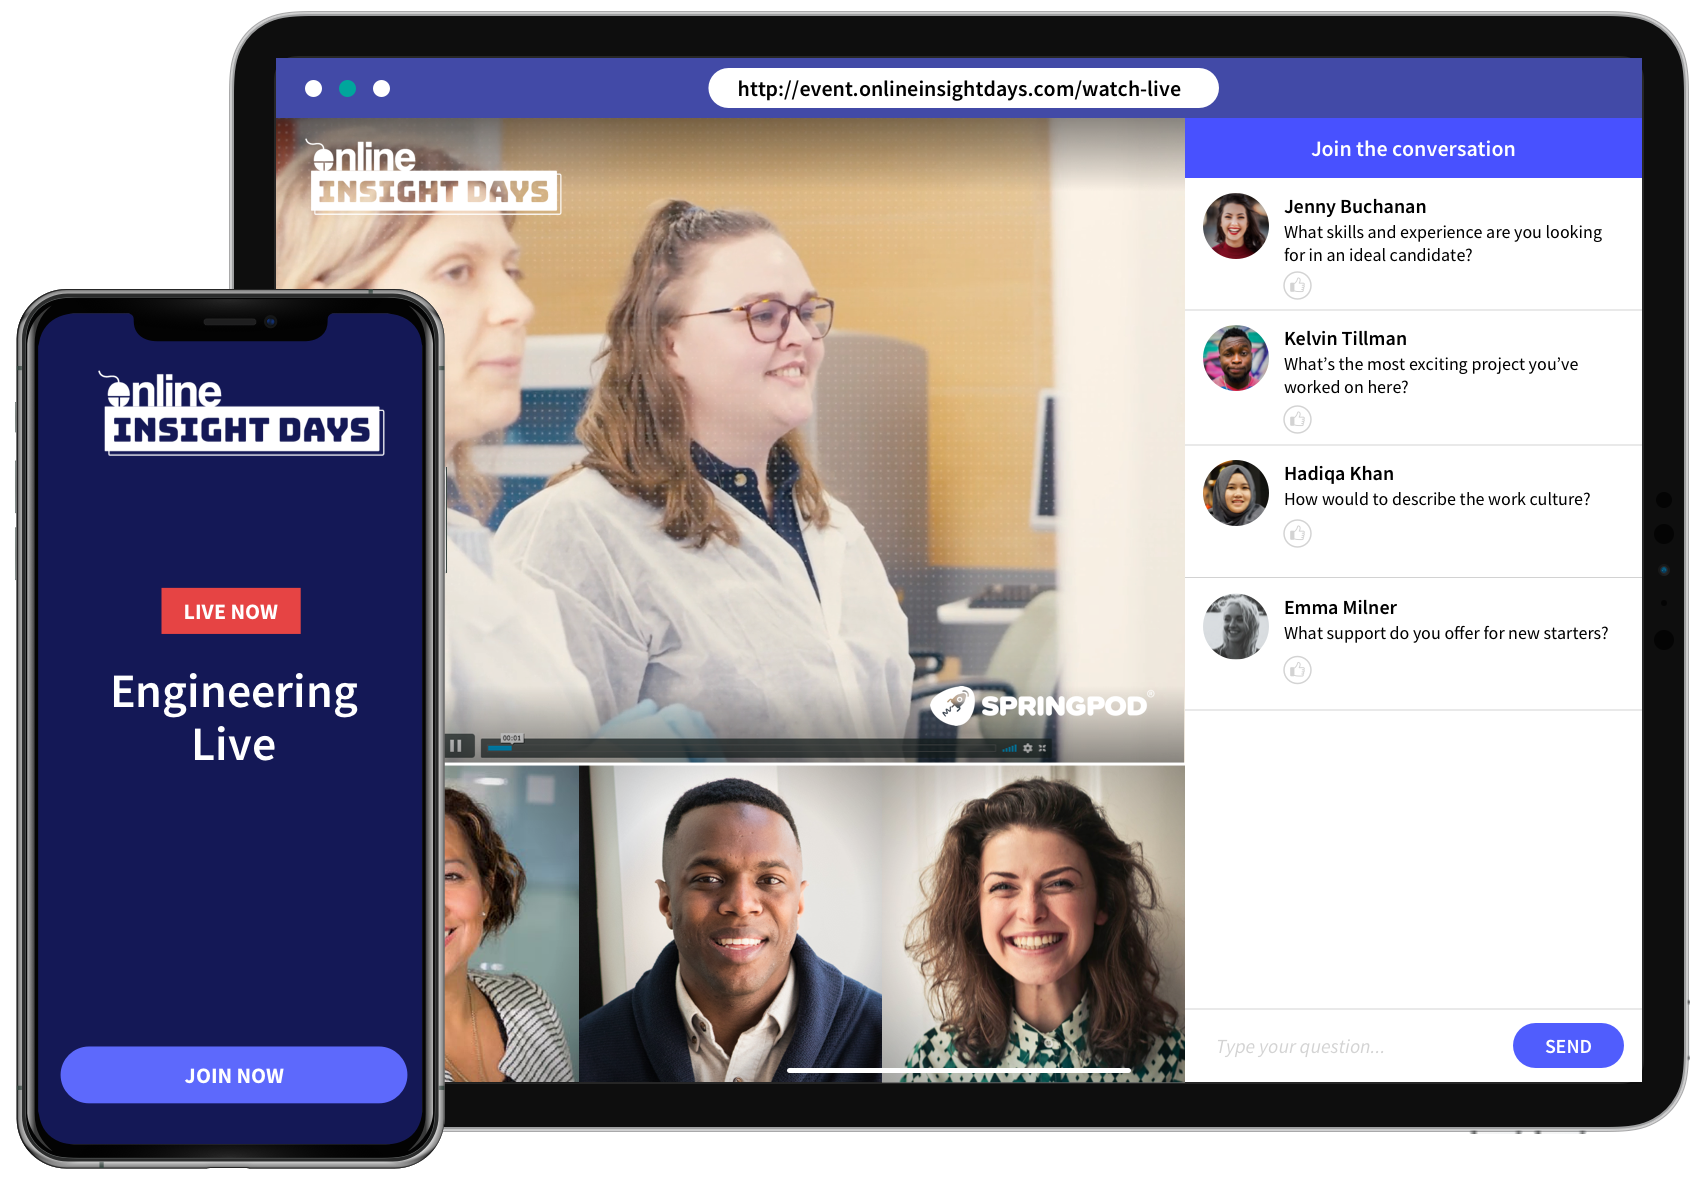This screenshot has width=1702, height=1181.
Task: Click the volume icon in the player
Action: pyautogui.click(x=1008, y=747)
